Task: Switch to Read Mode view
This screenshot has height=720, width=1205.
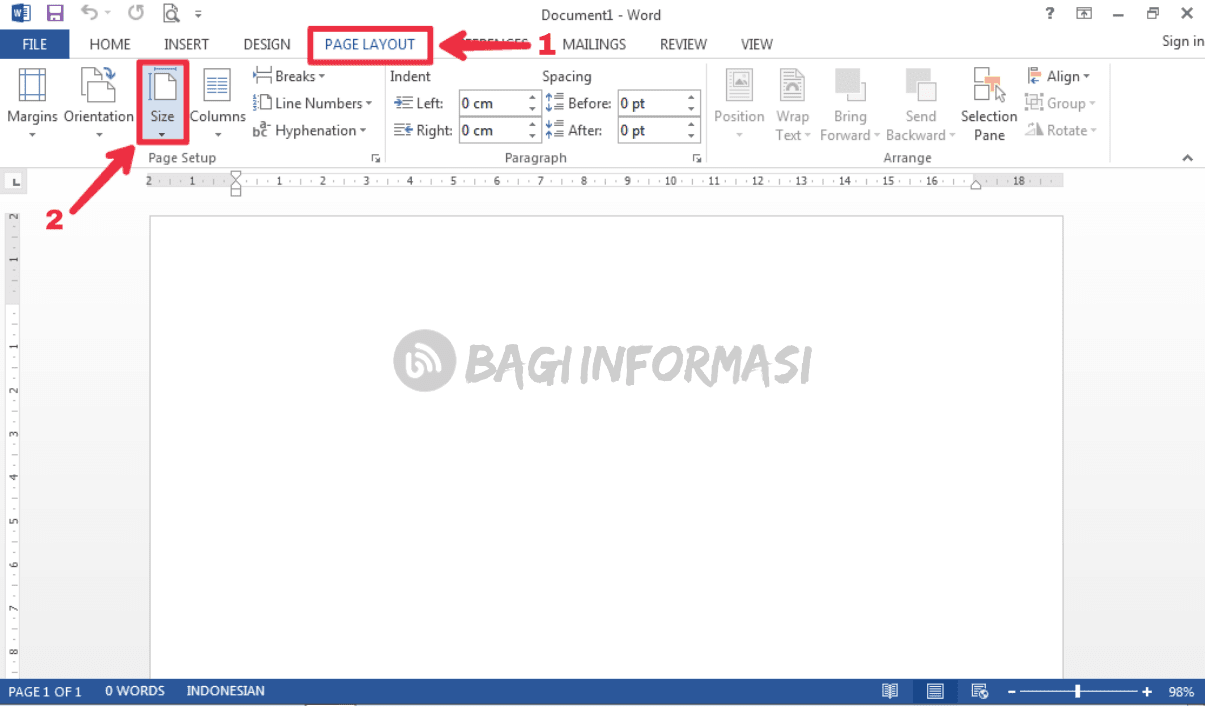Action: [890, 691]
